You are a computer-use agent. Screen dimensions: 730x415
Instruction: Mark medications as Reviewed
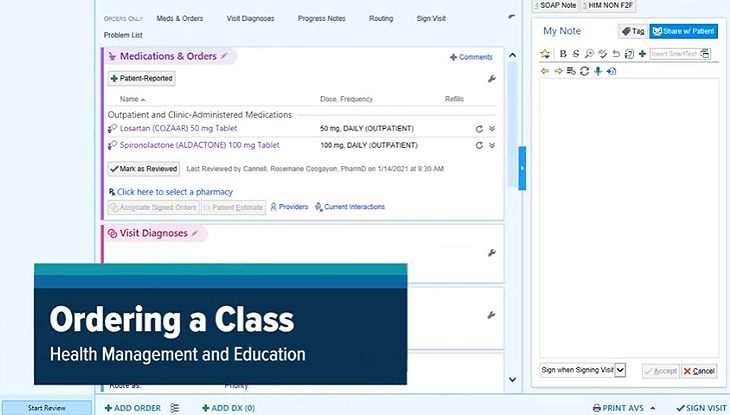[143, 169]
